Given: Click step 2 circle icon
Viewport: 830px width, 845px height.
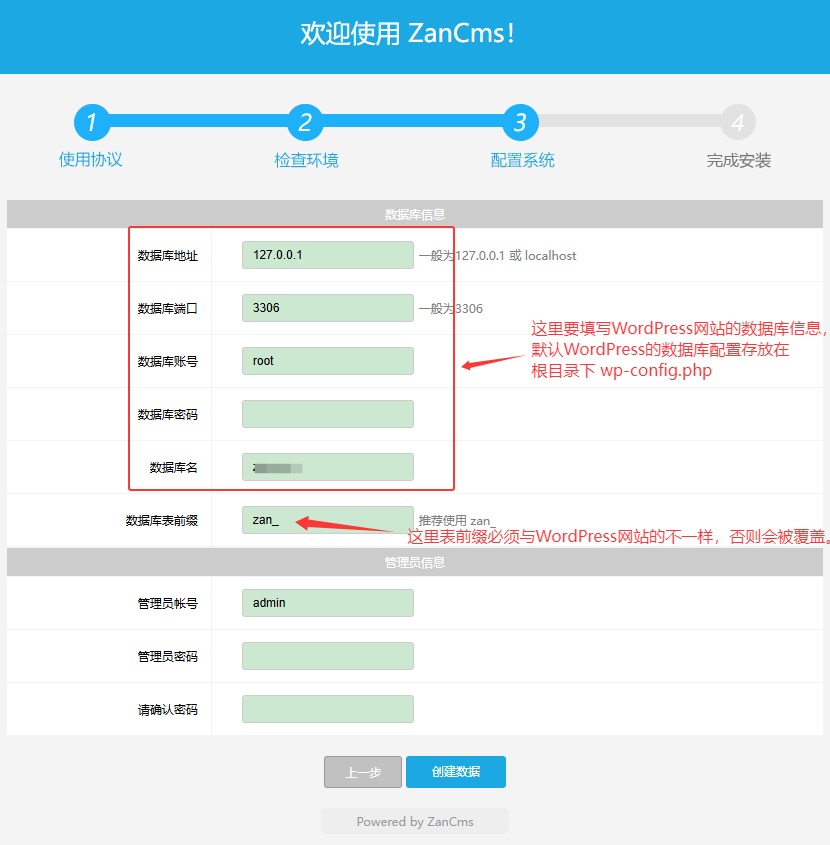Looking at the screenshot, I should [x=306, y=122].
